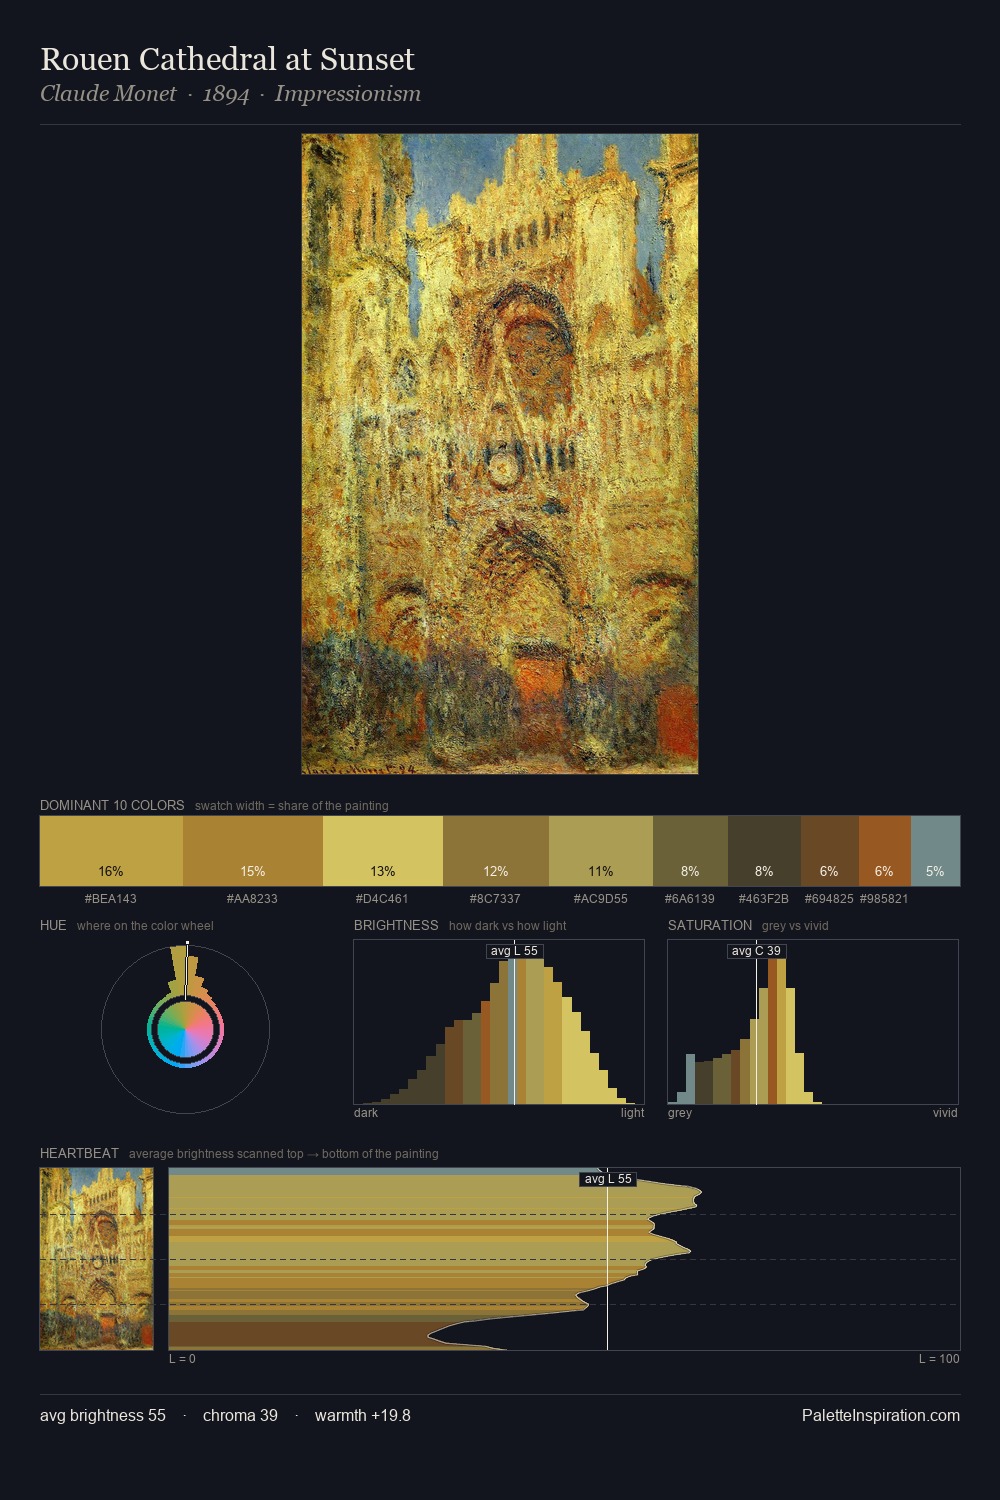Open the large Rouen Cathedral painting image
This screenshot has height=1500, width=1000.
coord(500,454)
